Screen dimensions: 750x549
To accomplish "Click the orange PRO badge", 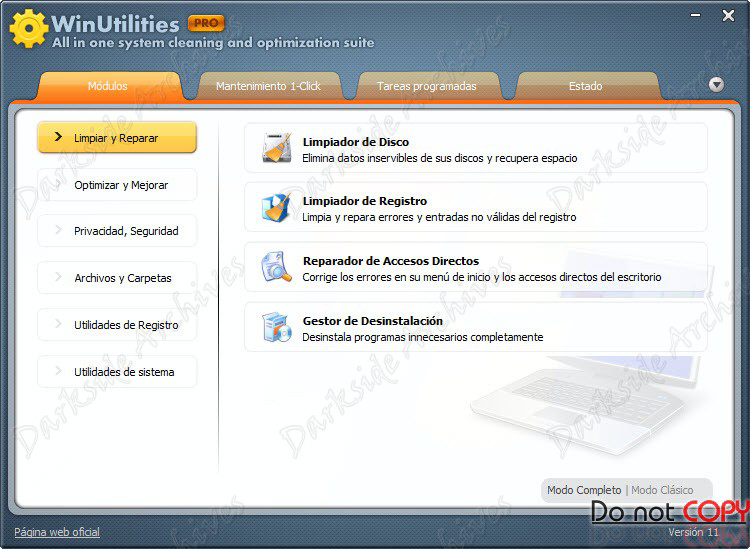I will coord(206,23).
